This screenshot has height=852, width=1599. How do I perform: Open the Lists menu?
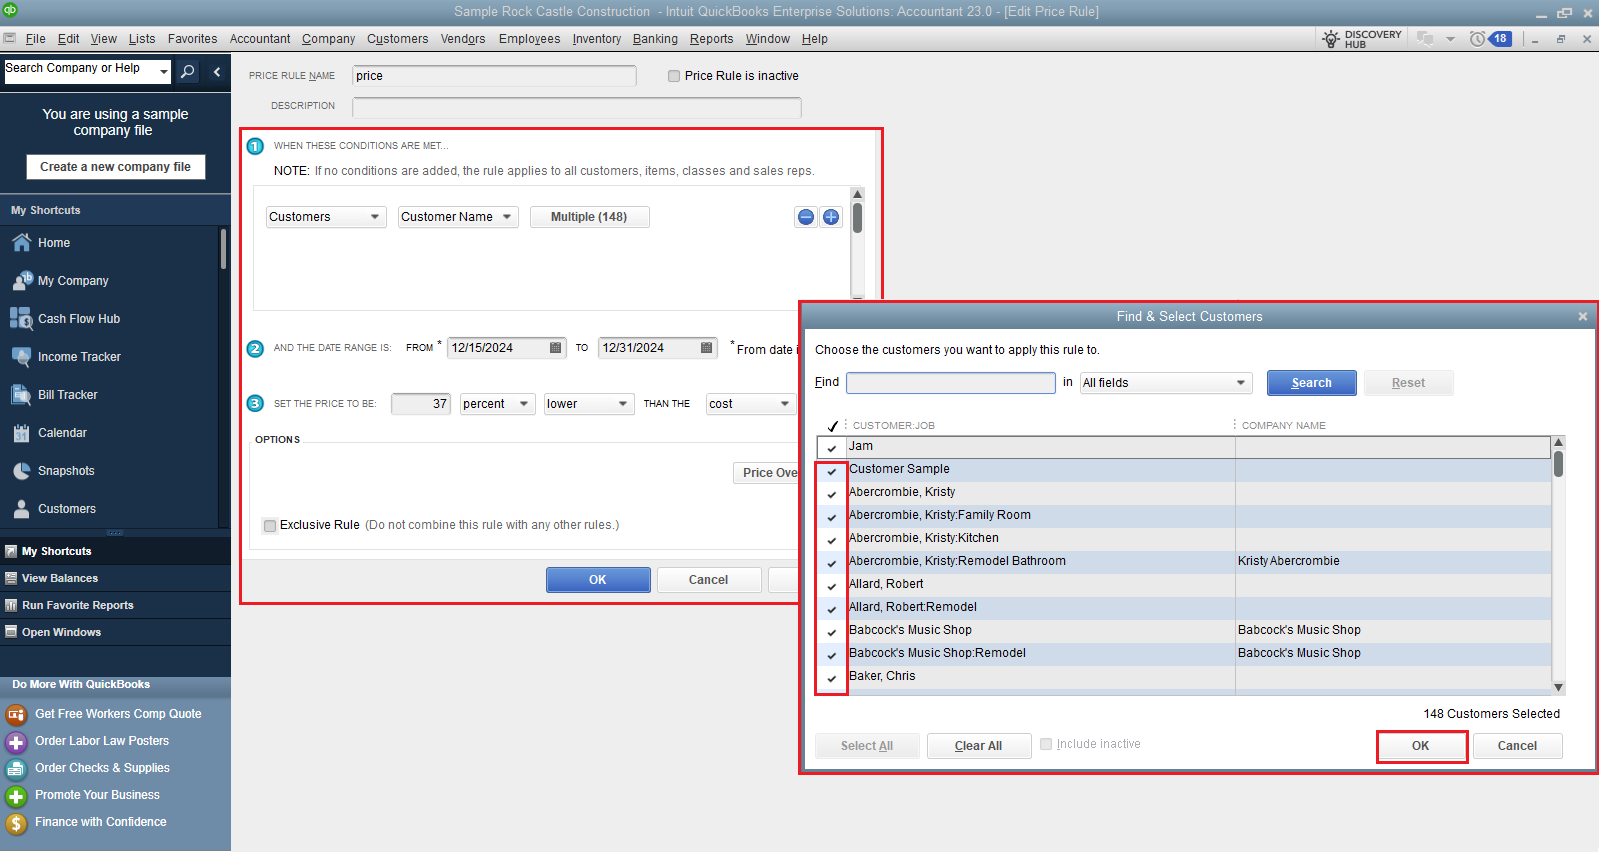[142, 39]
